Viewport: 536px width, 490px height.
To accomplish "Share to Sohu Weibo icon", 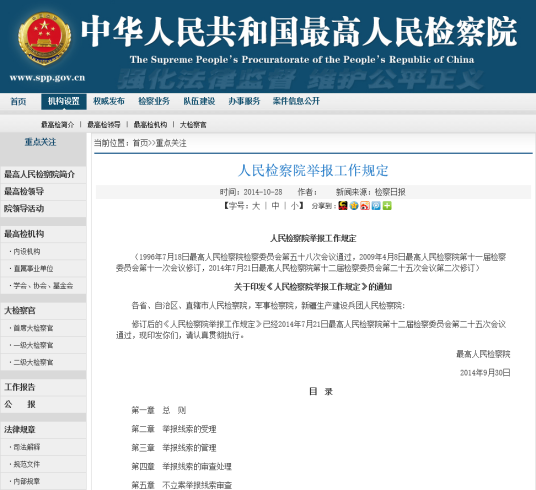I will (343, 206).
